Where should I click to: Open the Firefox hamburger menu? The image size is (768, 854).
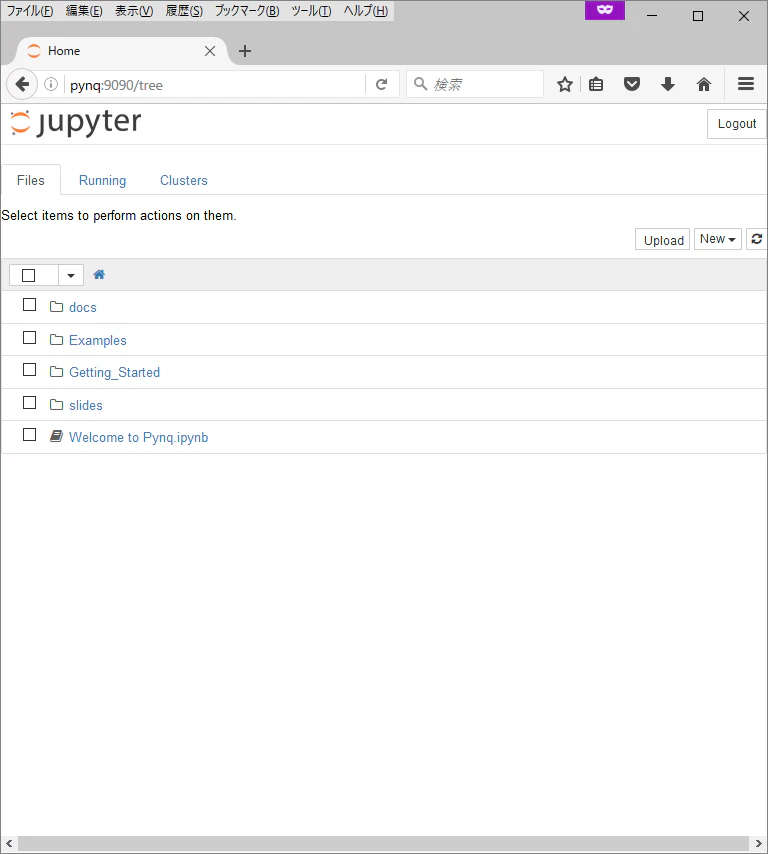(746, 84)
